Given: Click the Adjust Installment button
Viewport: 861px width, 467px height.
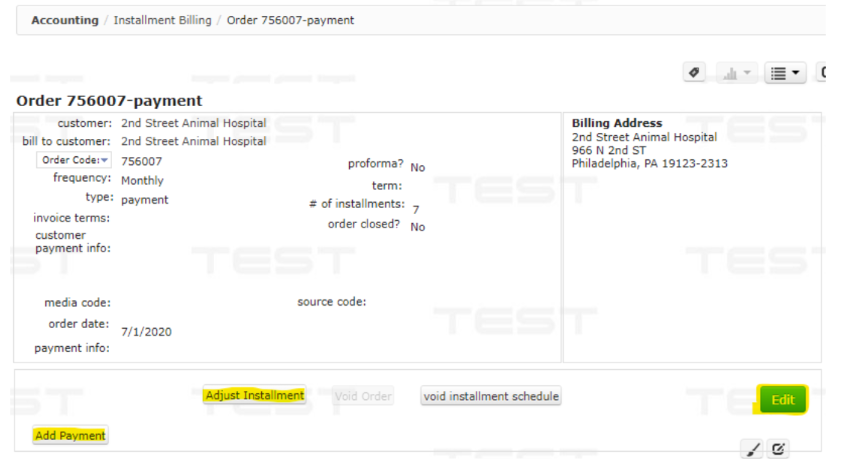Looking at the screenshot, I should click(254, 396).
